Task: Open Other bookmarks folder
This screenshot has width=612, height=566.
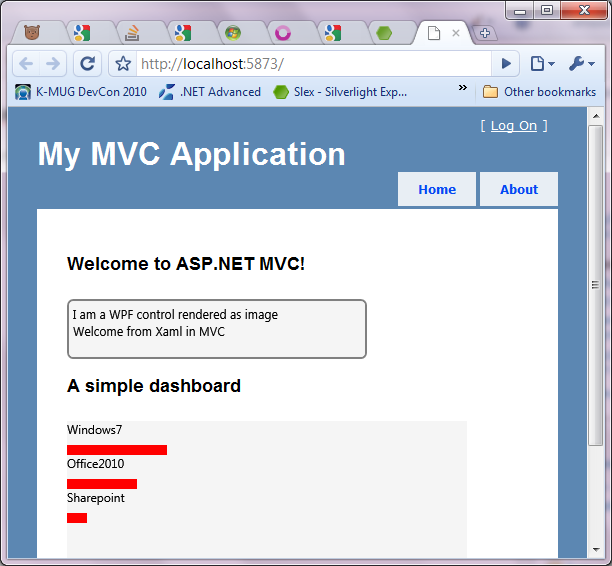Action: 539,92
